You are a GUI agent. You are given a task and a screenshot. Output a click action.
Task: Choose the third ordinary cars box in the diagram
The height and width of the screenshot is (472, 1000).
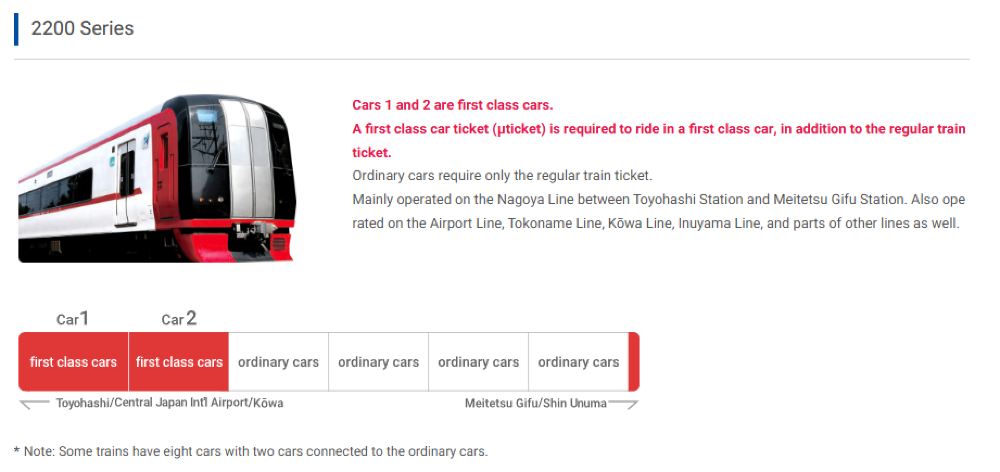478,362
